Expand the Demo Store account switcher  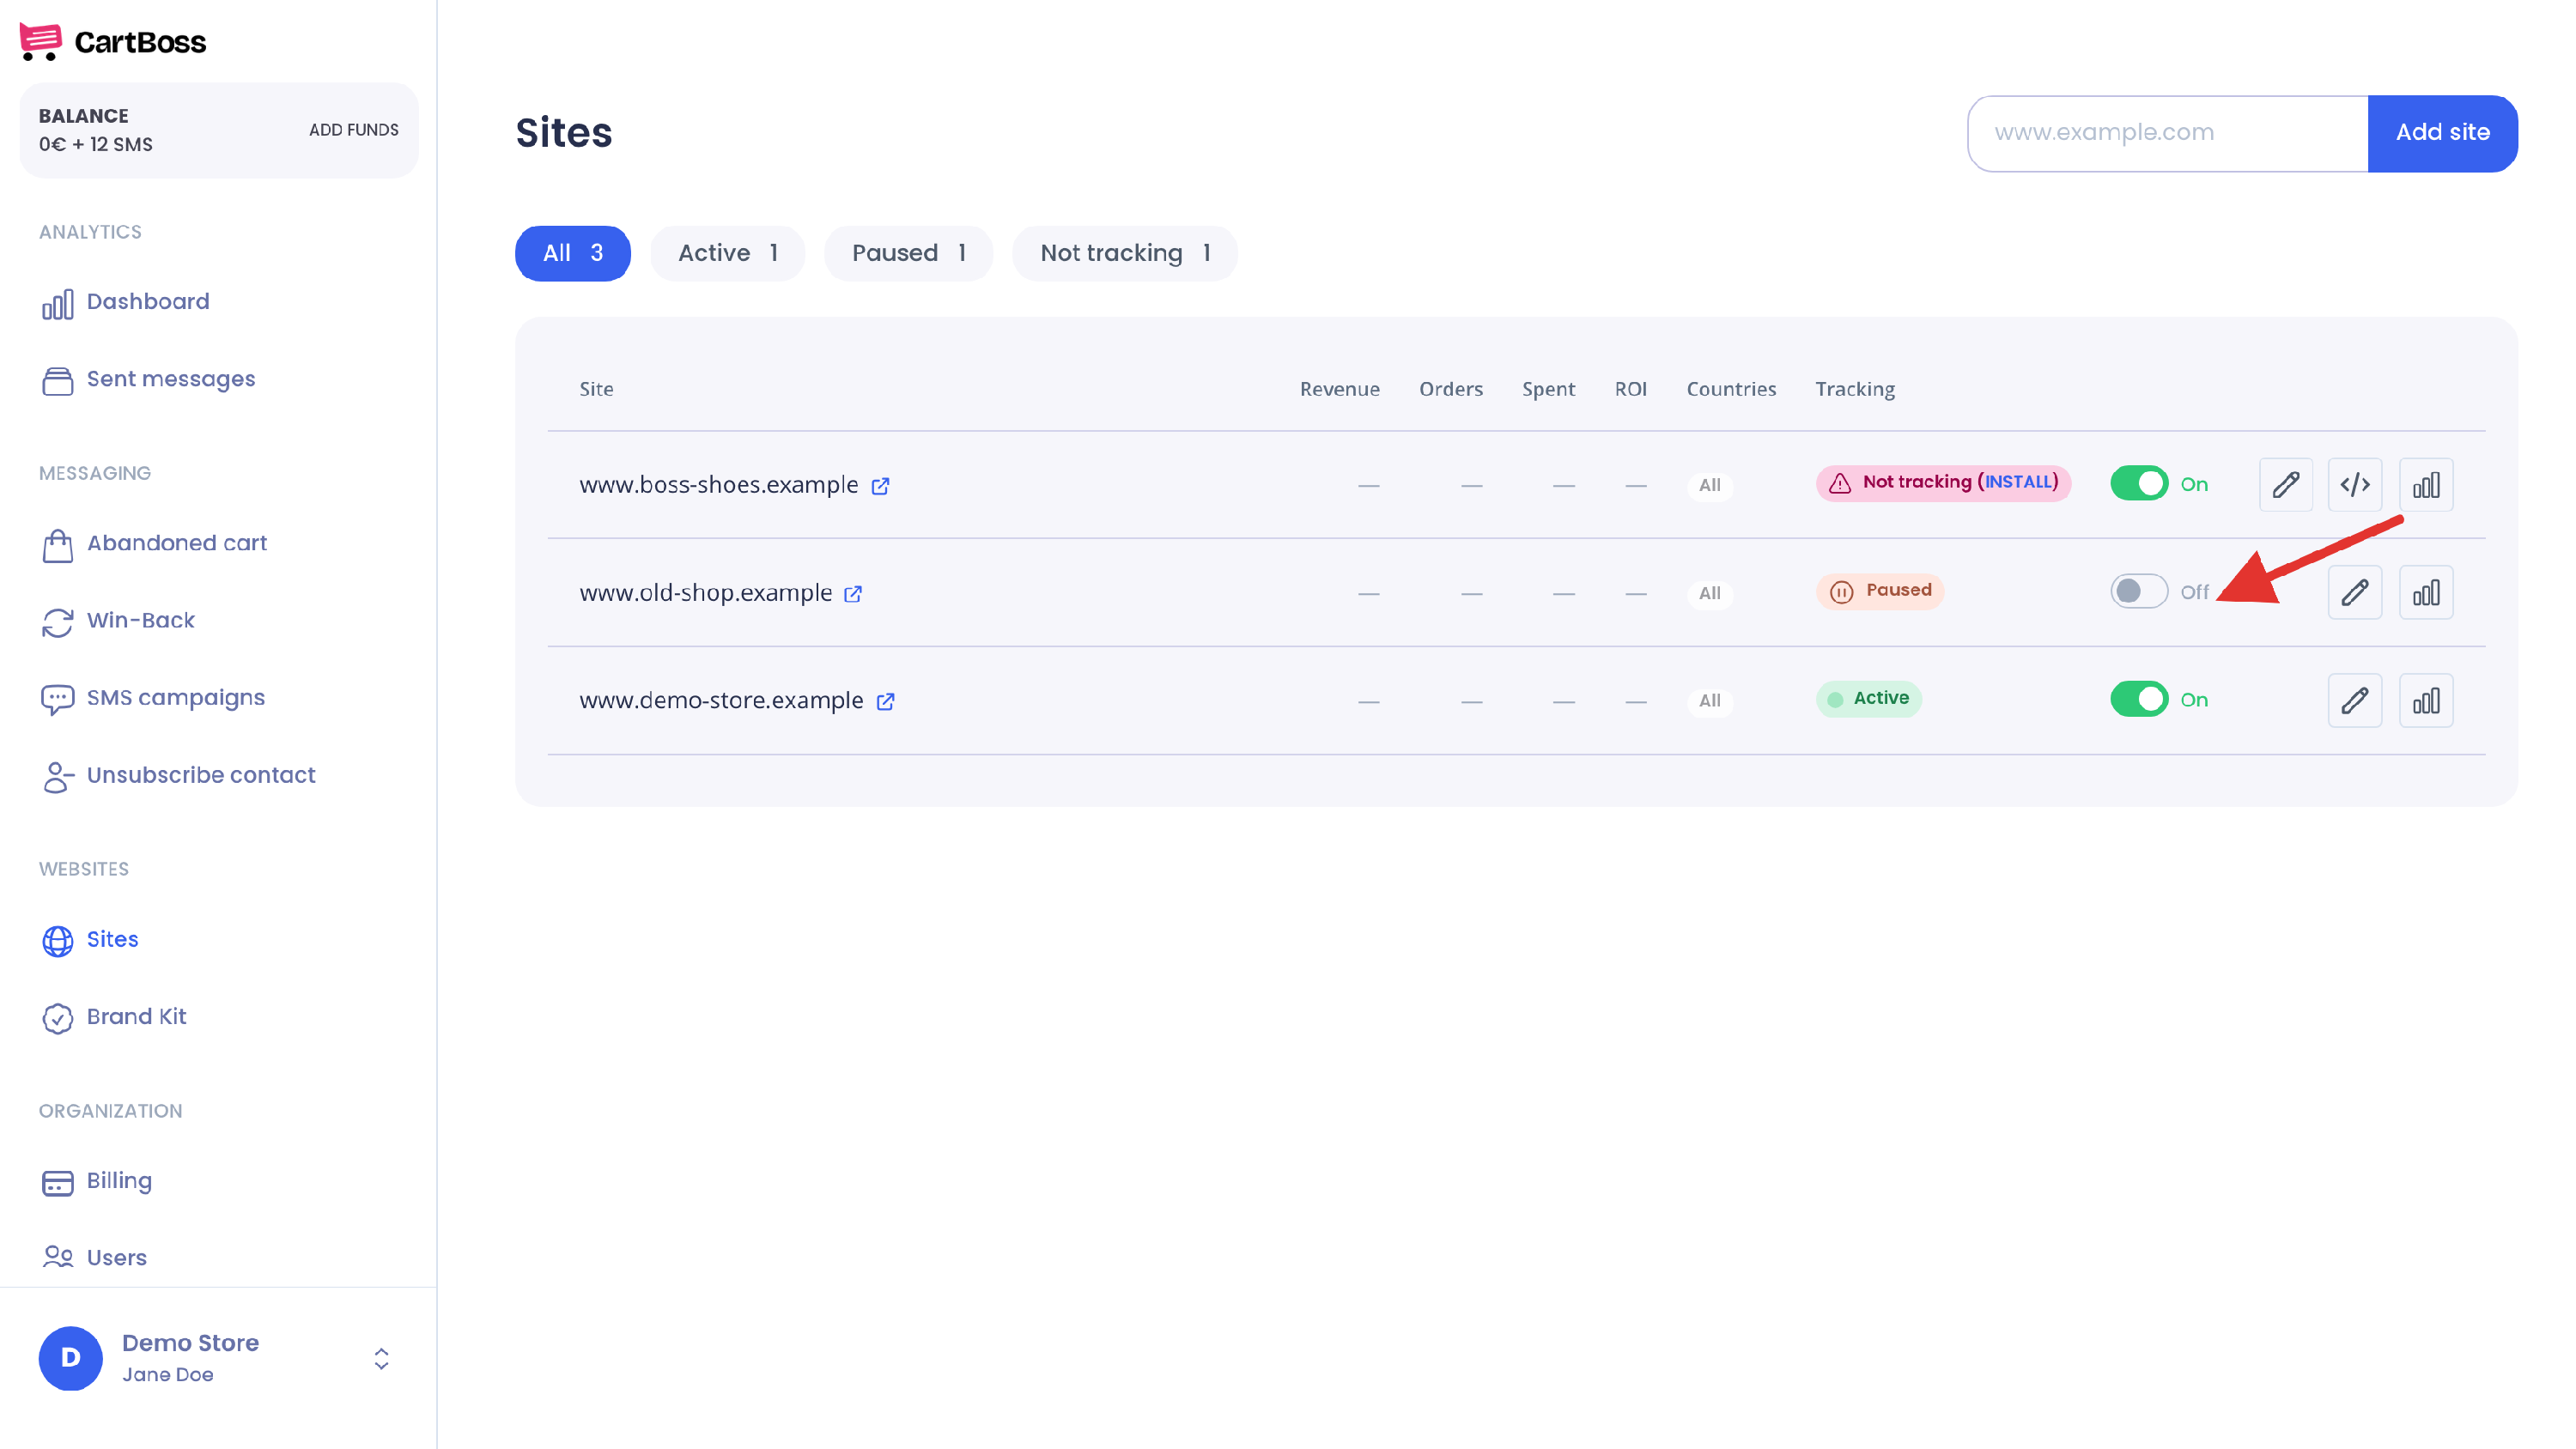click(381, 1358)
